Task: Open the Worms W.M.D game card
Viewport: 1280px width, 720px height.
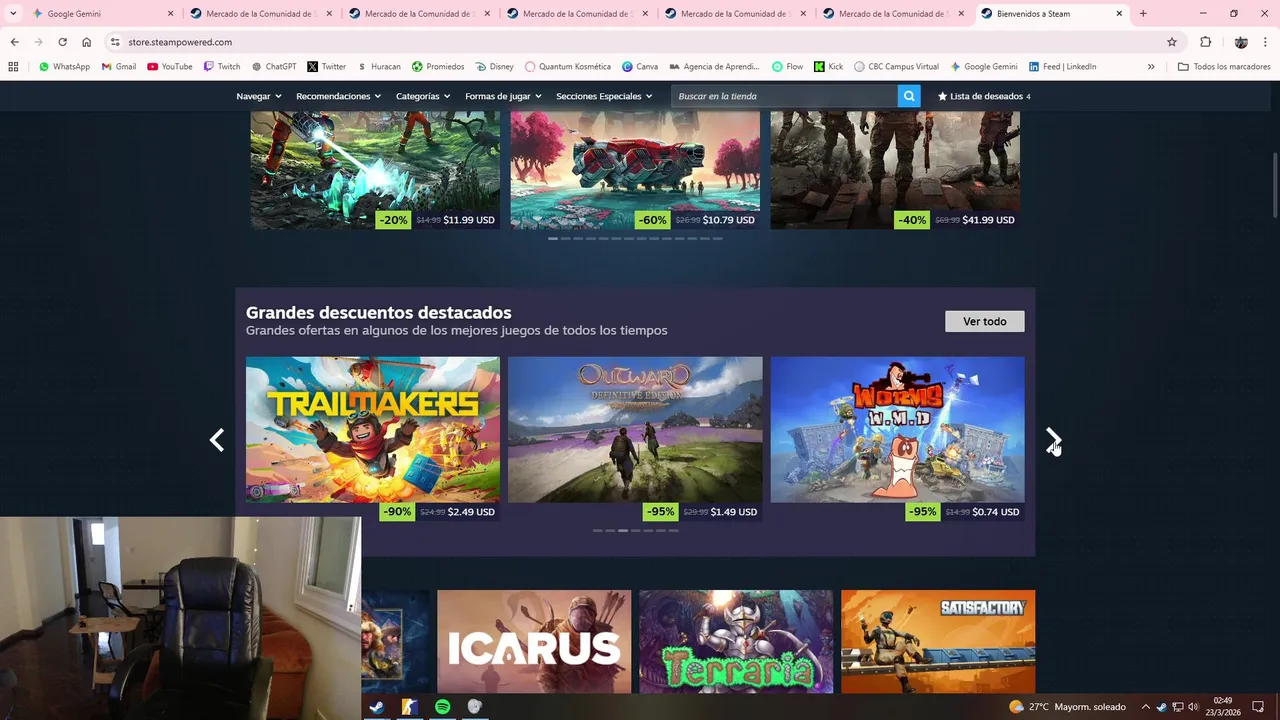Action: click(x=897, y=439)
